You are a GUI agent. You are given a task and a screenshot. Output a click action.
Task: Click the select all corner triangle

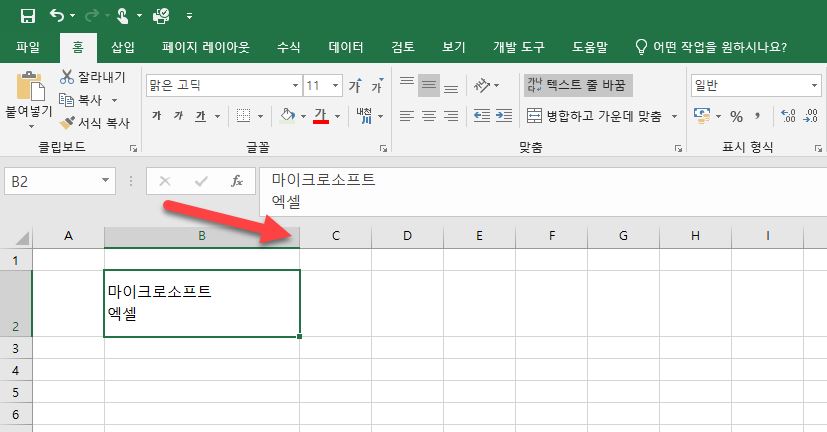coord(22,238)
